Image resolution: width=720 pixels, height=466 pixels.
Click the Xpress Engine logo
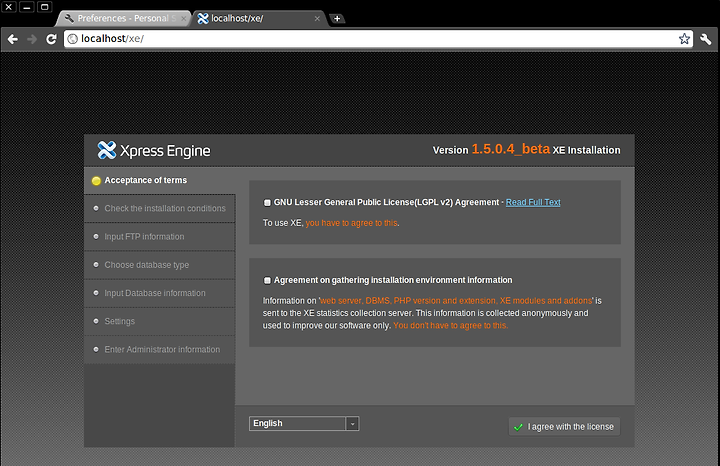[x=154, y=151]
